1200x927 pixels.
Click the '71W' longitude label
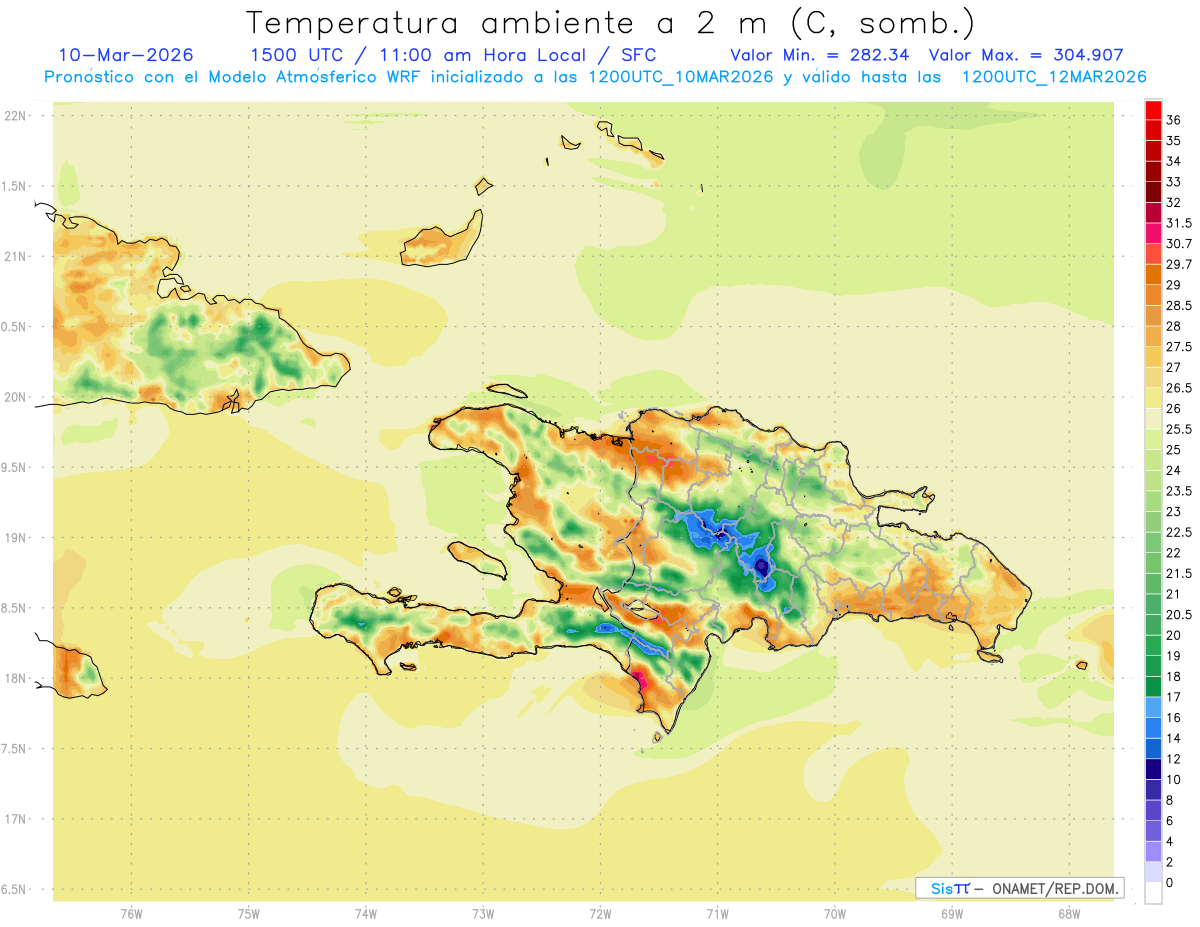click(x=717, y=913)
